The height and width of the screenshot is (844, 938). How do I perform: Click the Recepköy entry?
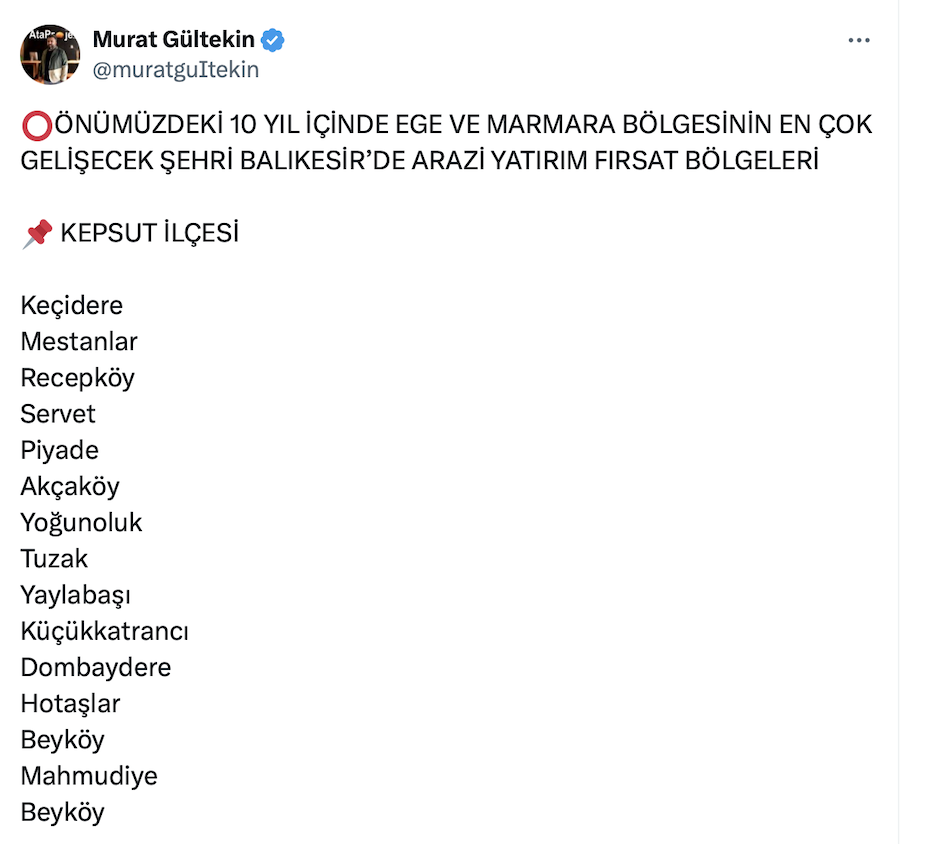click(x=77, y=378)
